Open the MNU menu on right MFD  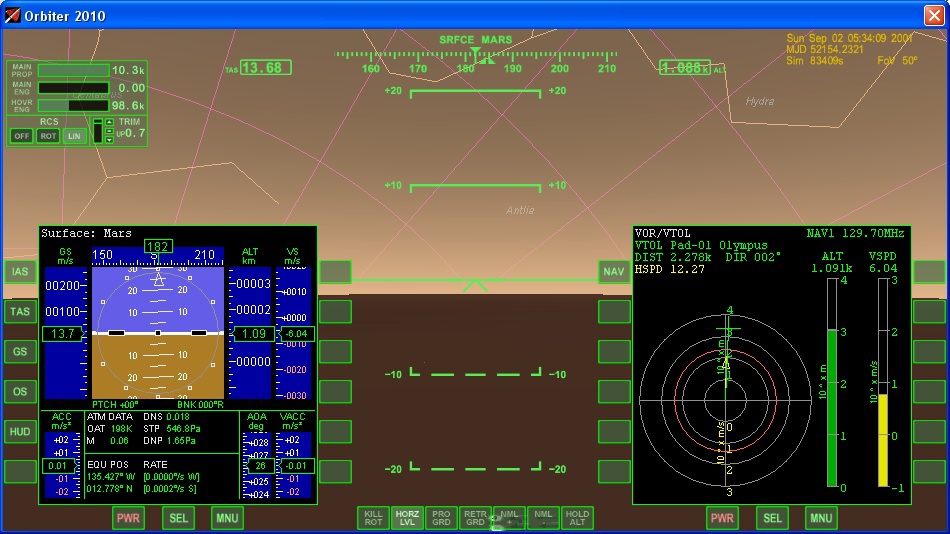[x=821, y=518]
